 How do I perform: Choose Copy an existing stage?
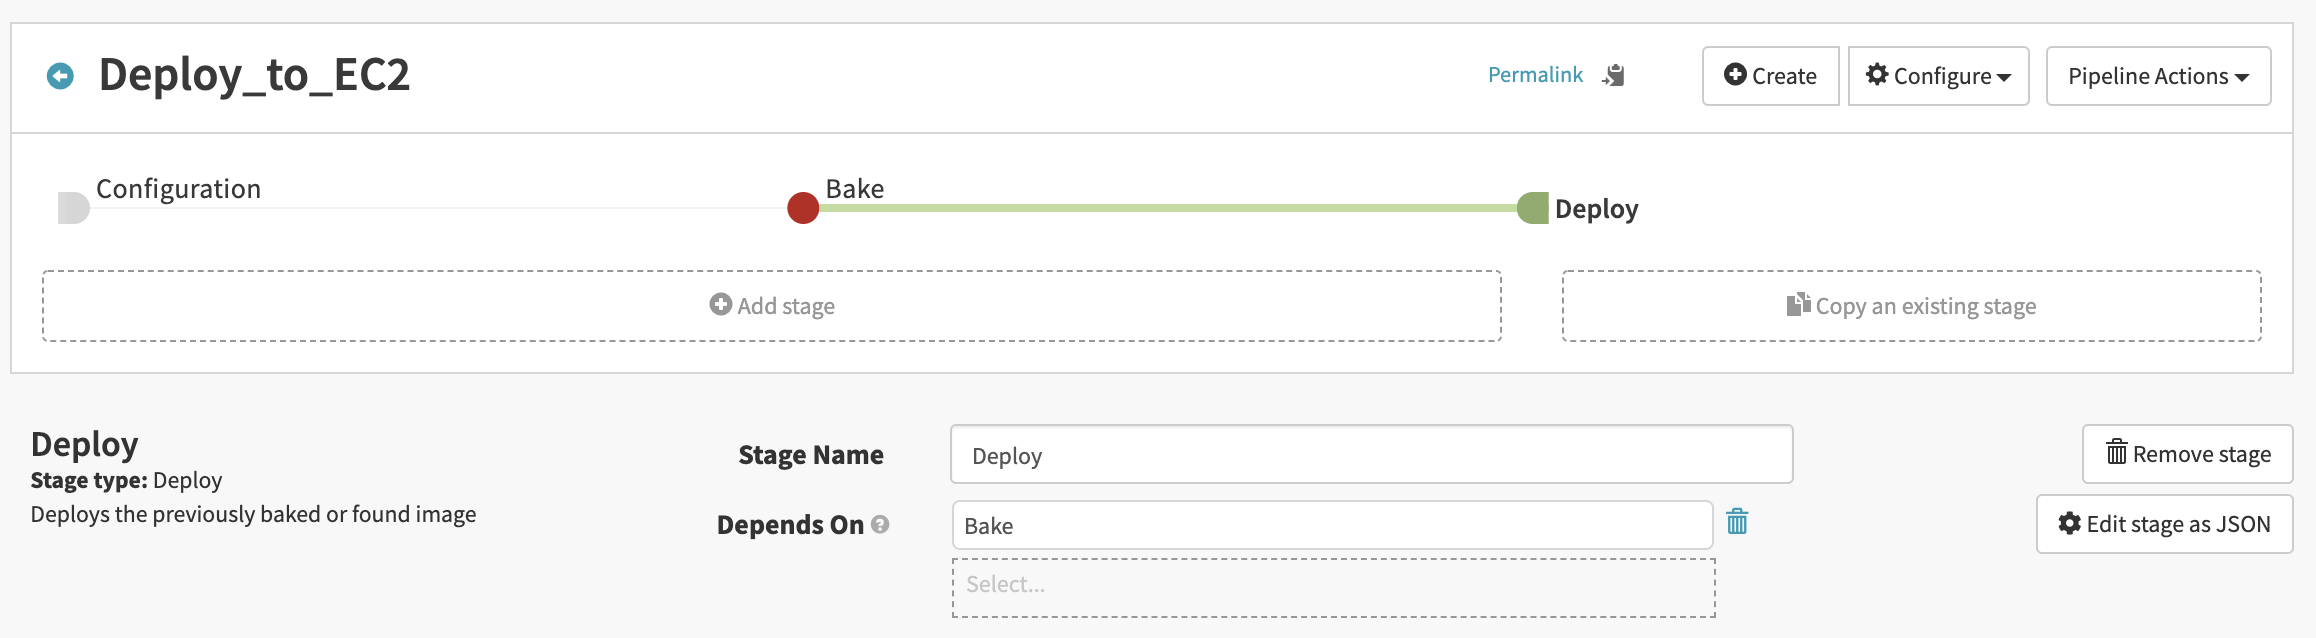[1911, 306]
